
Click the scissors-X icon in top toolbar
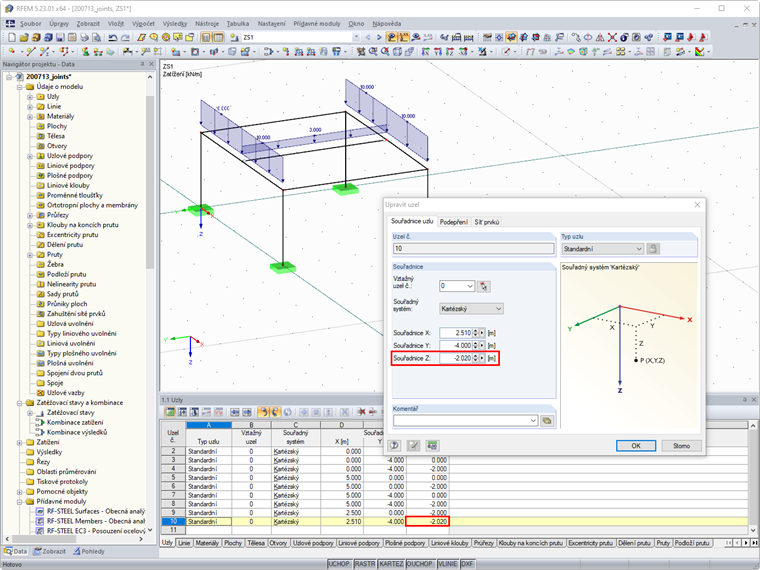(x=612, y=37)
